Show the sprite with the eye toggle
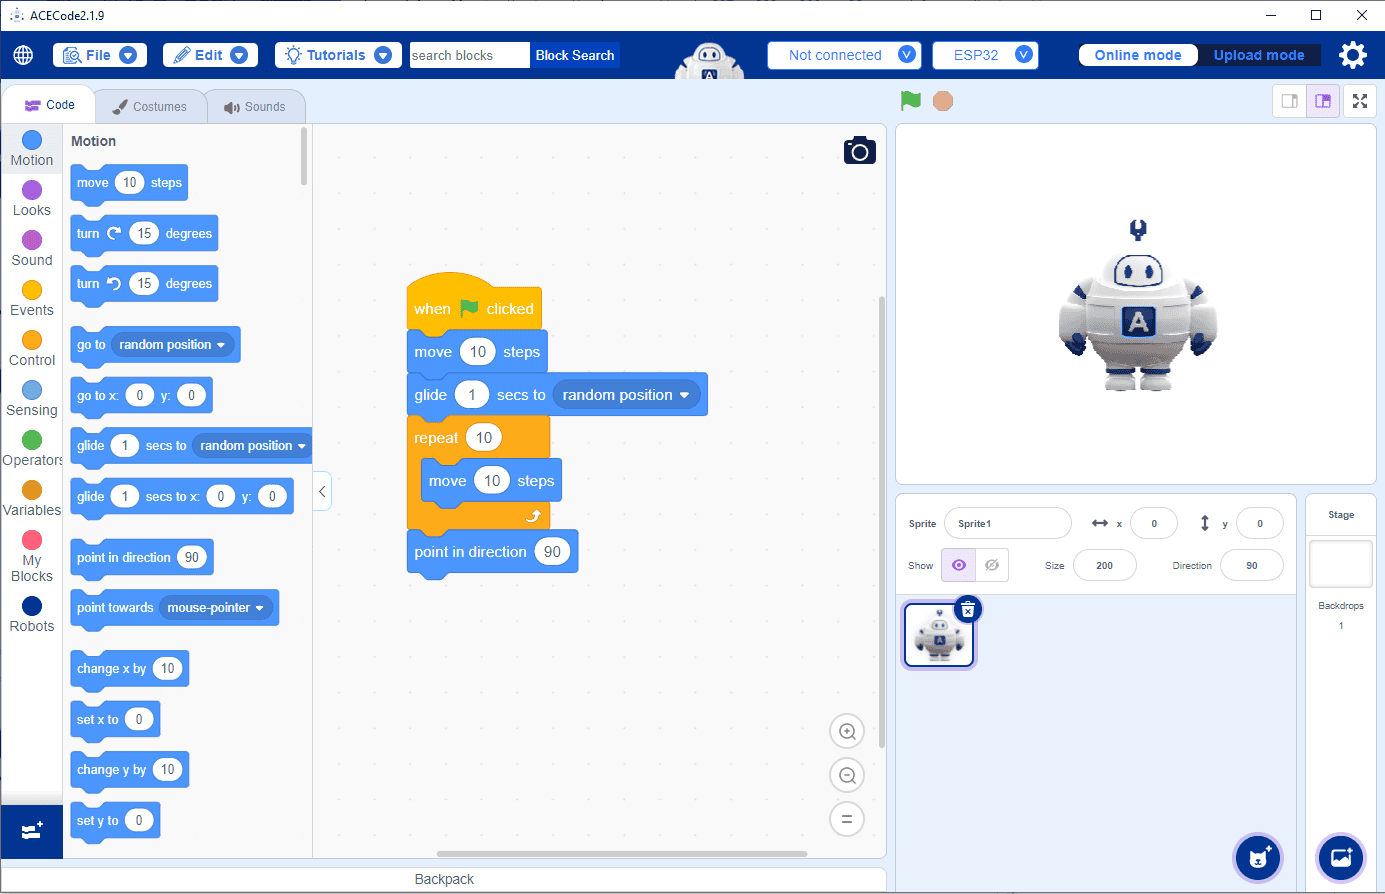The height and width of the screenshot is (894, 1385). click(x=957, y=565)
